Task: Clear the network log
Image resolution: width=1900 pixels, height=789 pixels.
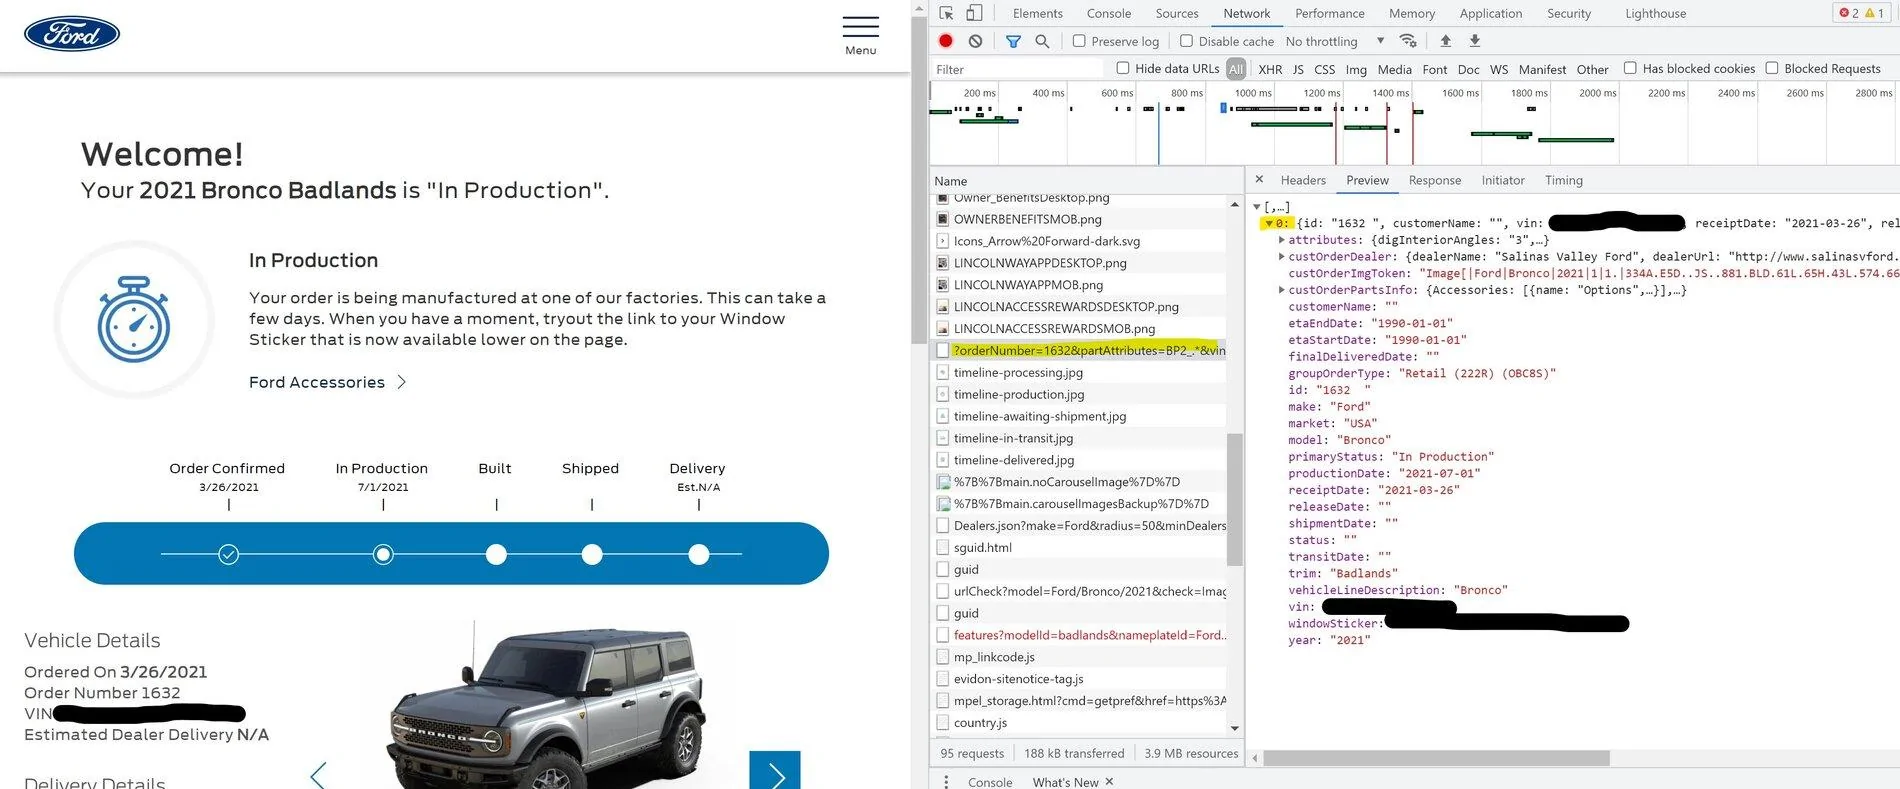Action: click(x=975, y=41)
